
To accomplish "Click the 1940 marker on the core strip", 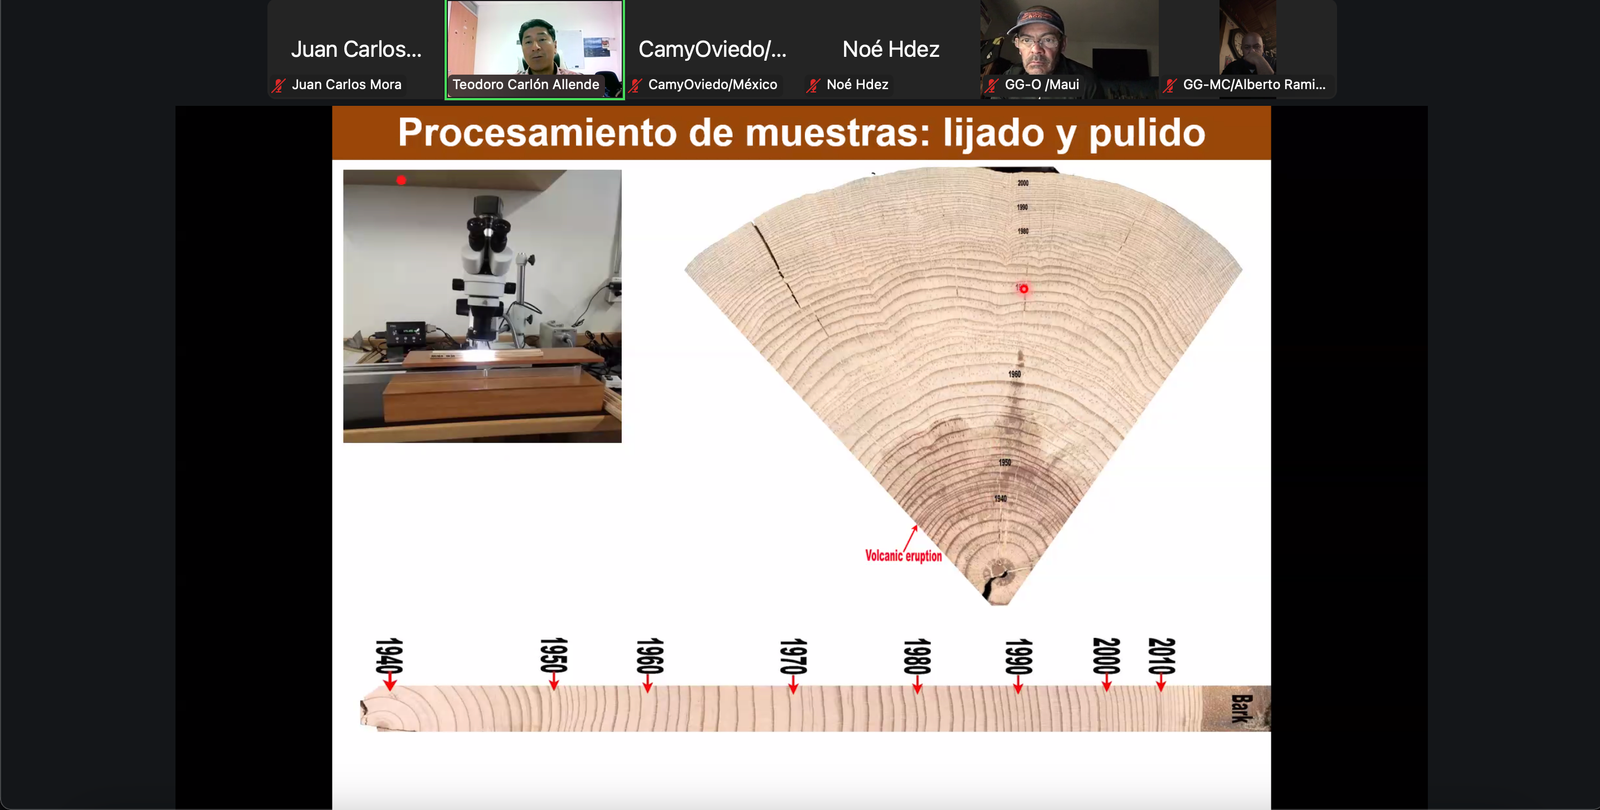I will [x=389, y=664].
